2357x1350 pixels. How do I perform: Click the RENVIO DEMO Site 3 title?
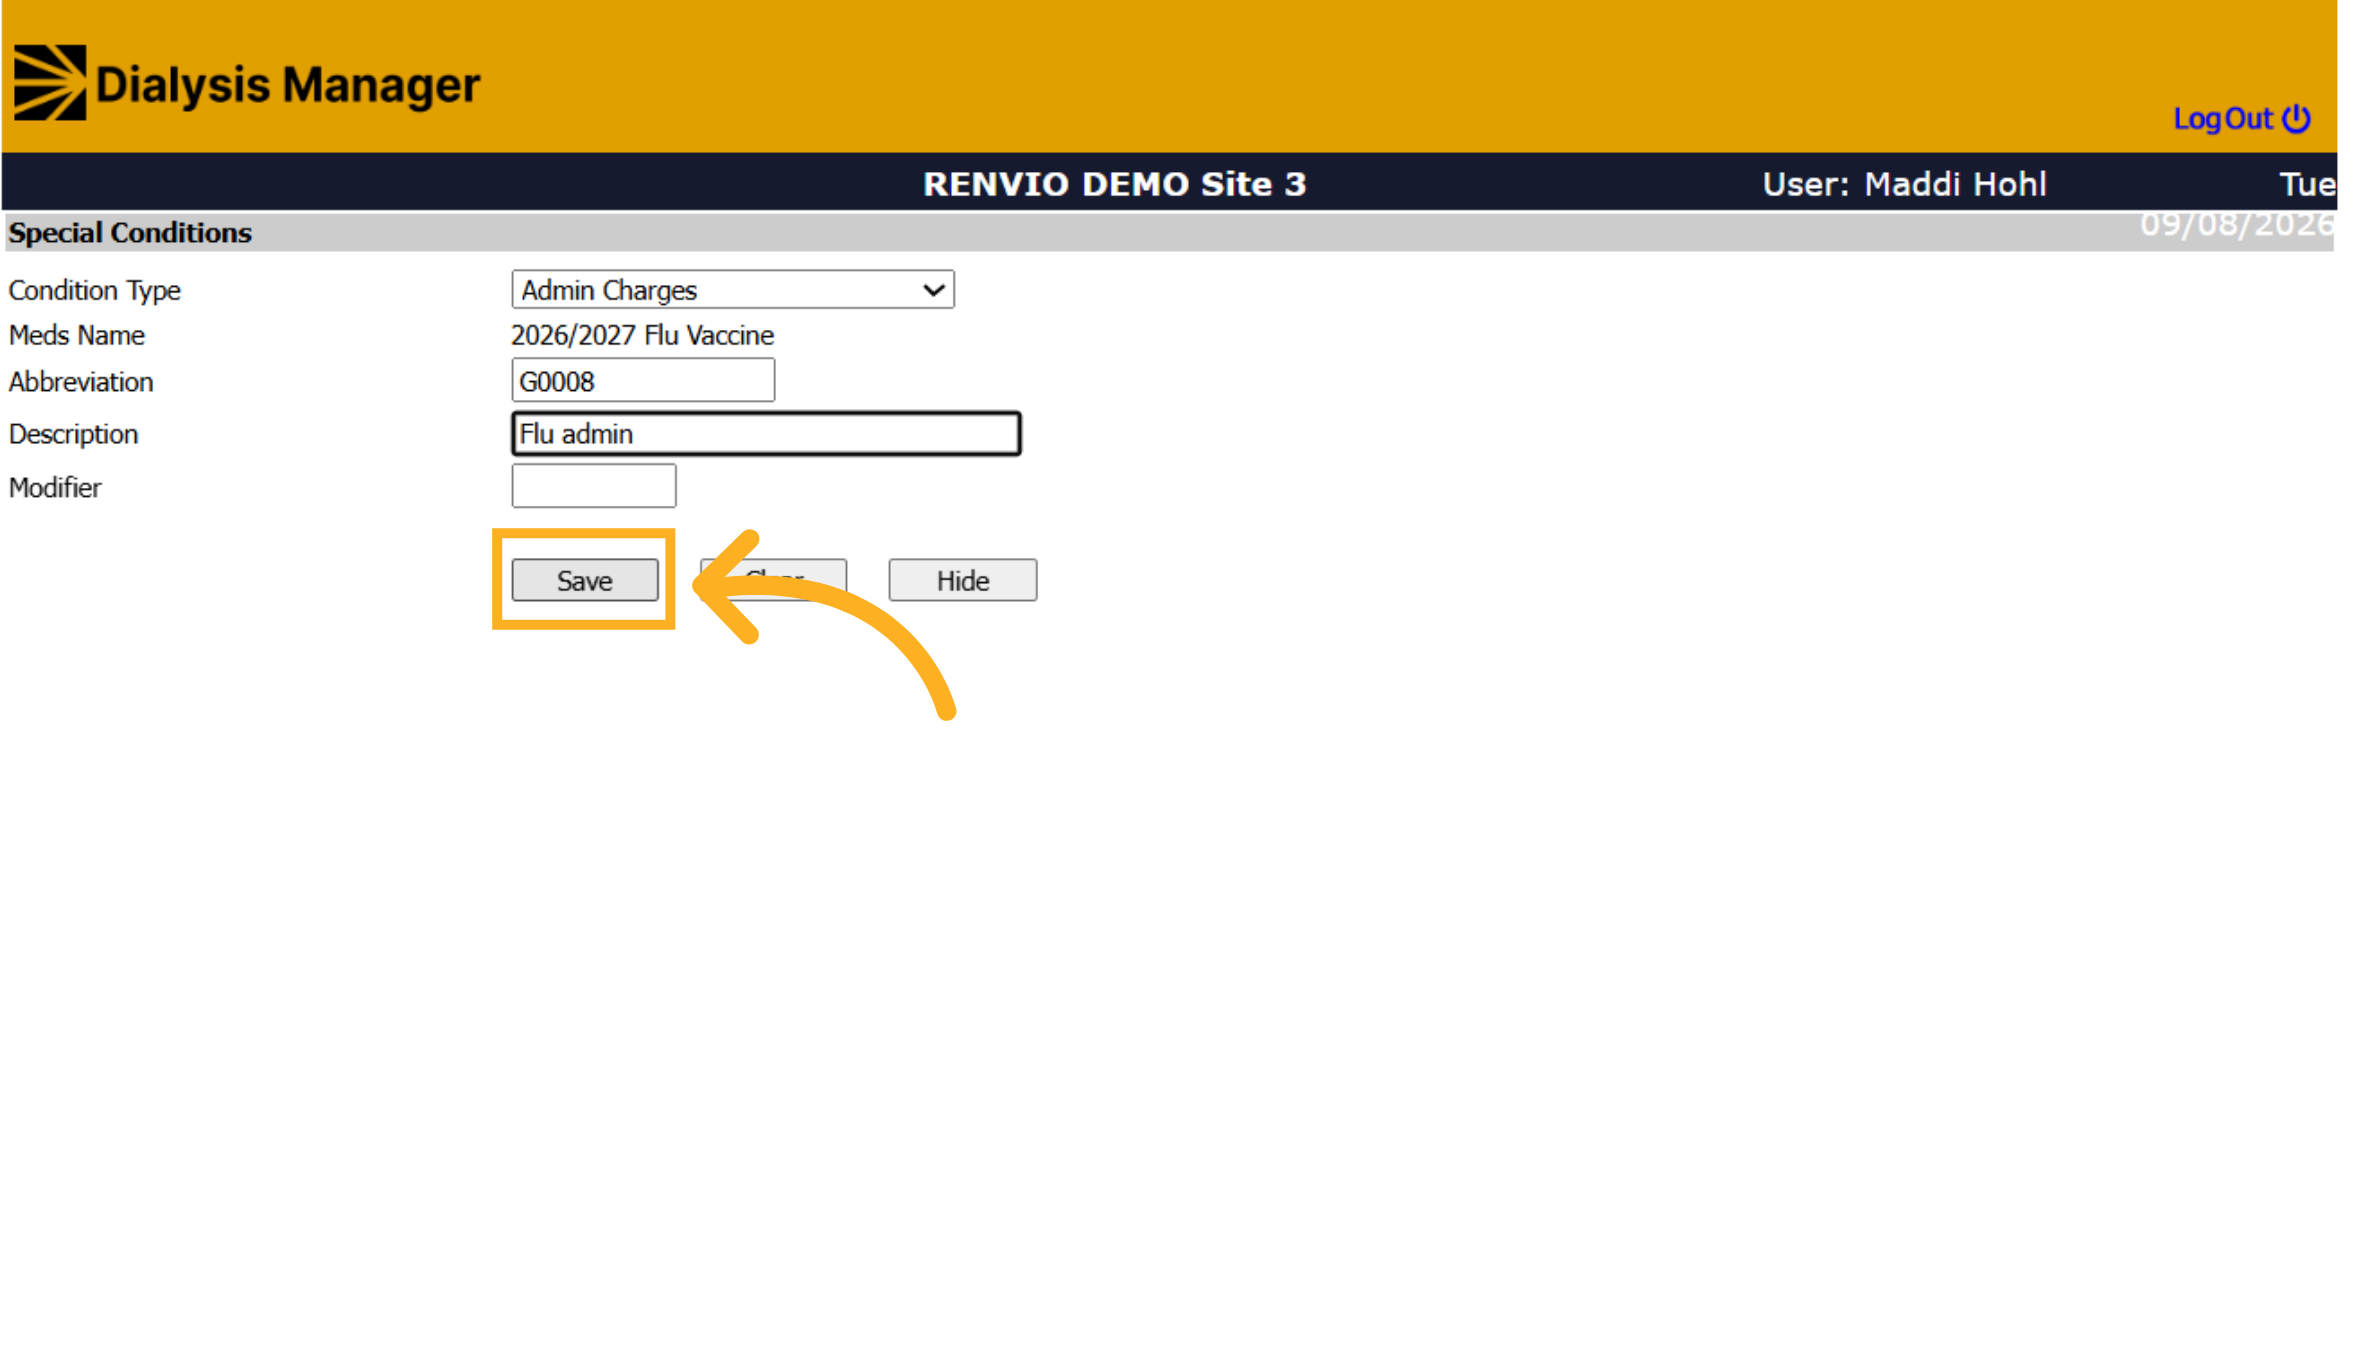point(1114,184)
